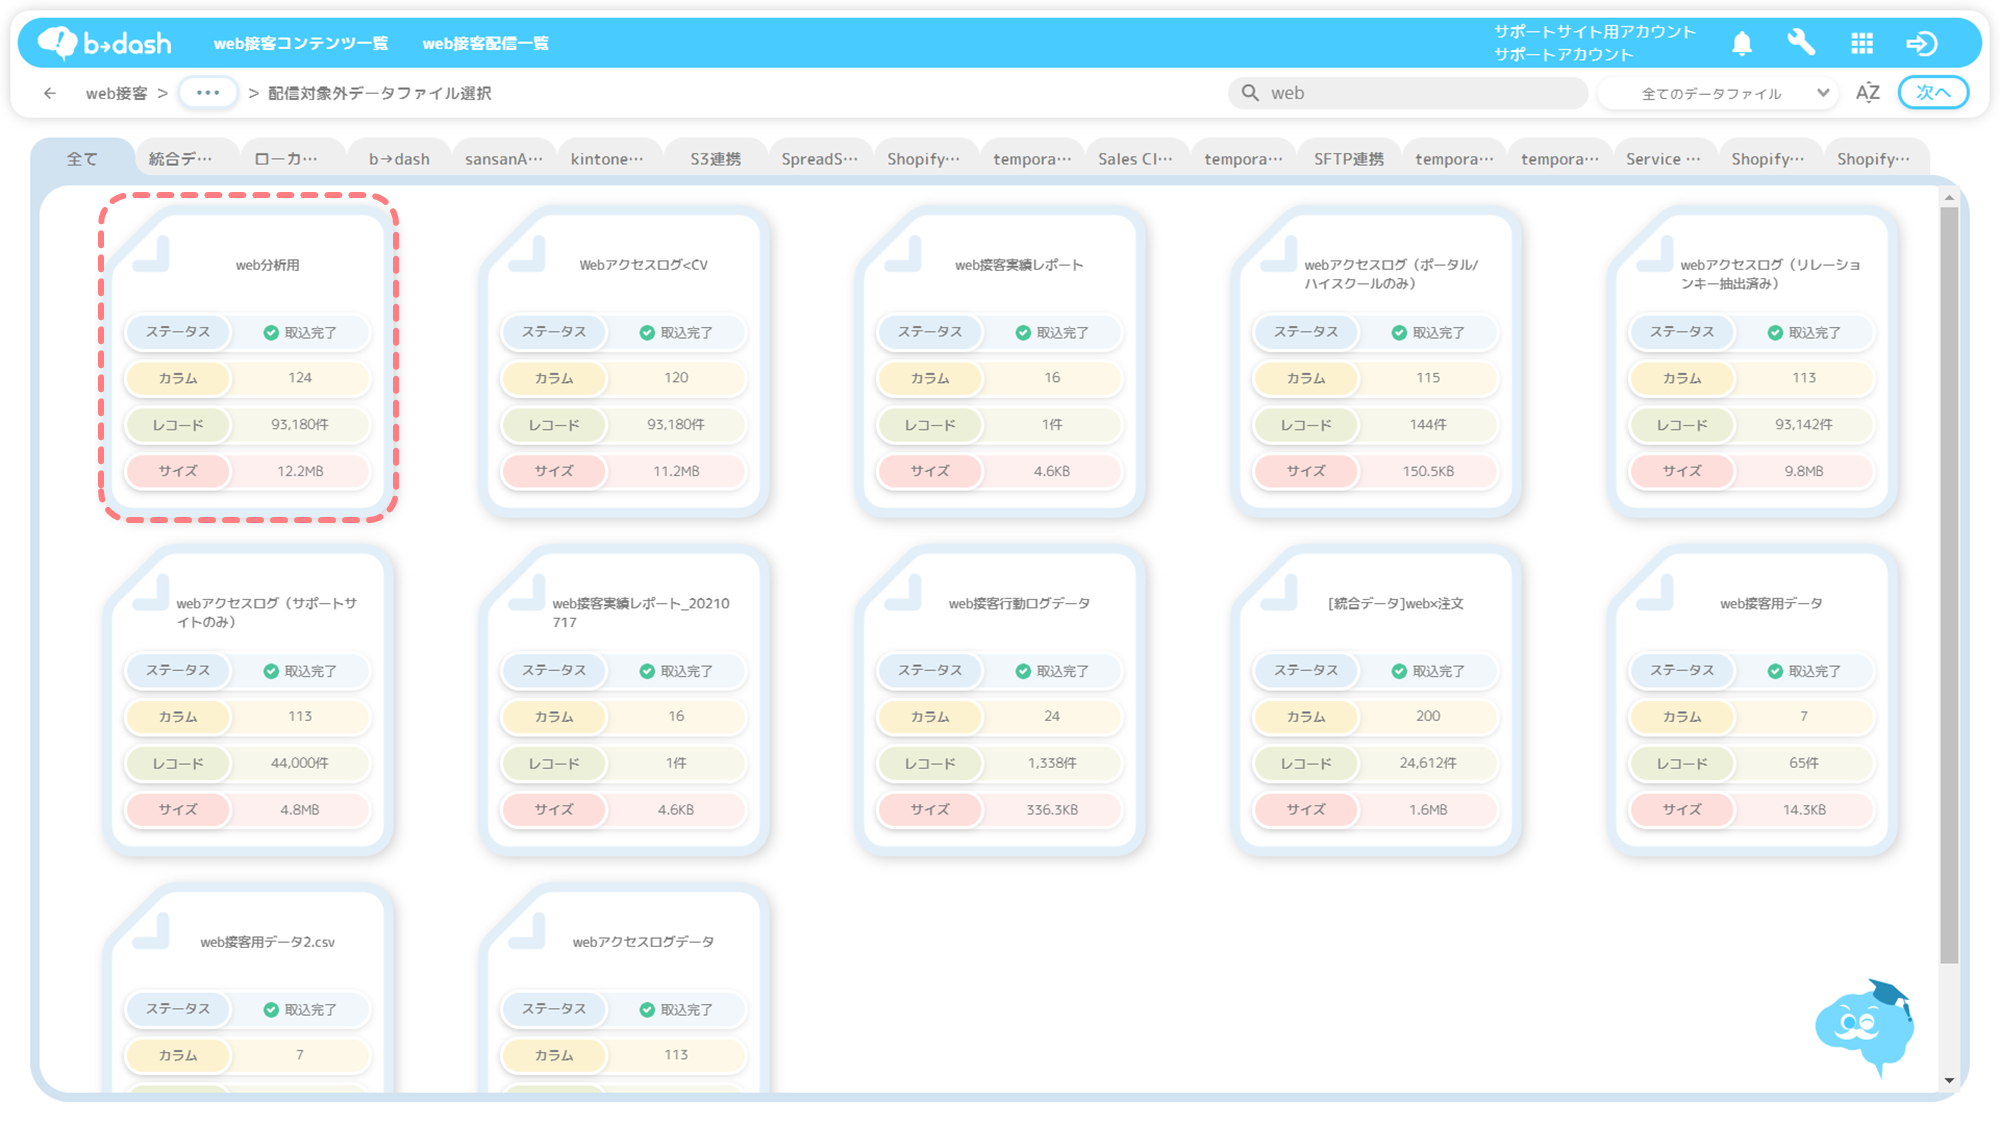Select webアクセスログ（サポートサイトのみ） title

tap(266, 612)
